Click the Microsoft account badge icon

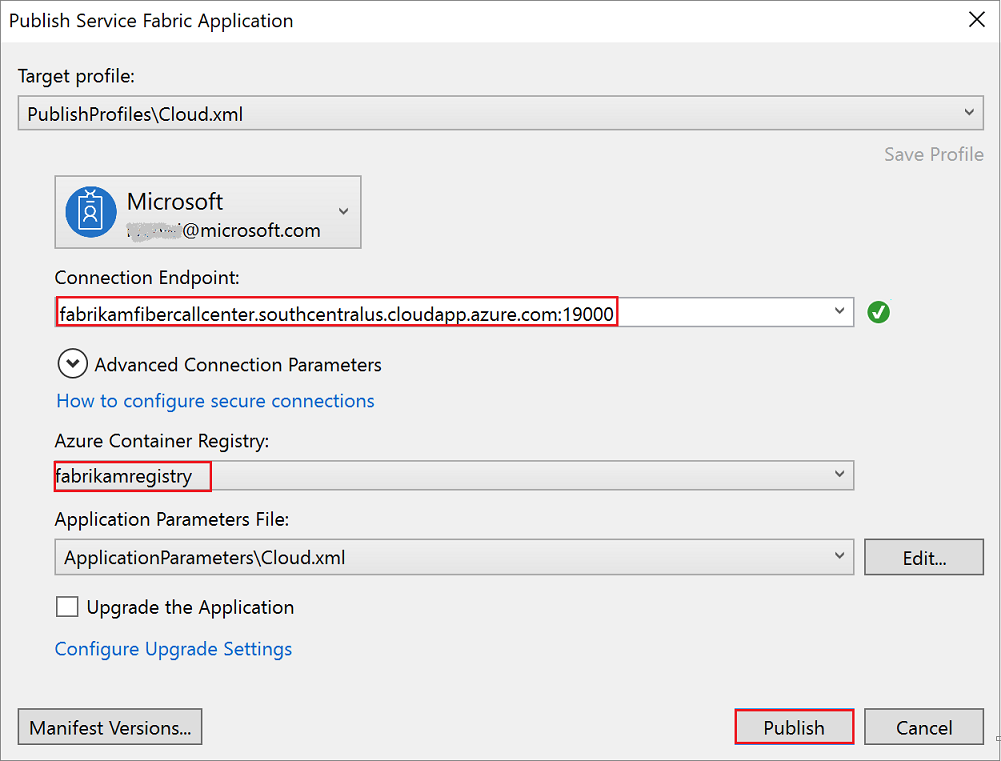(92, 212)
